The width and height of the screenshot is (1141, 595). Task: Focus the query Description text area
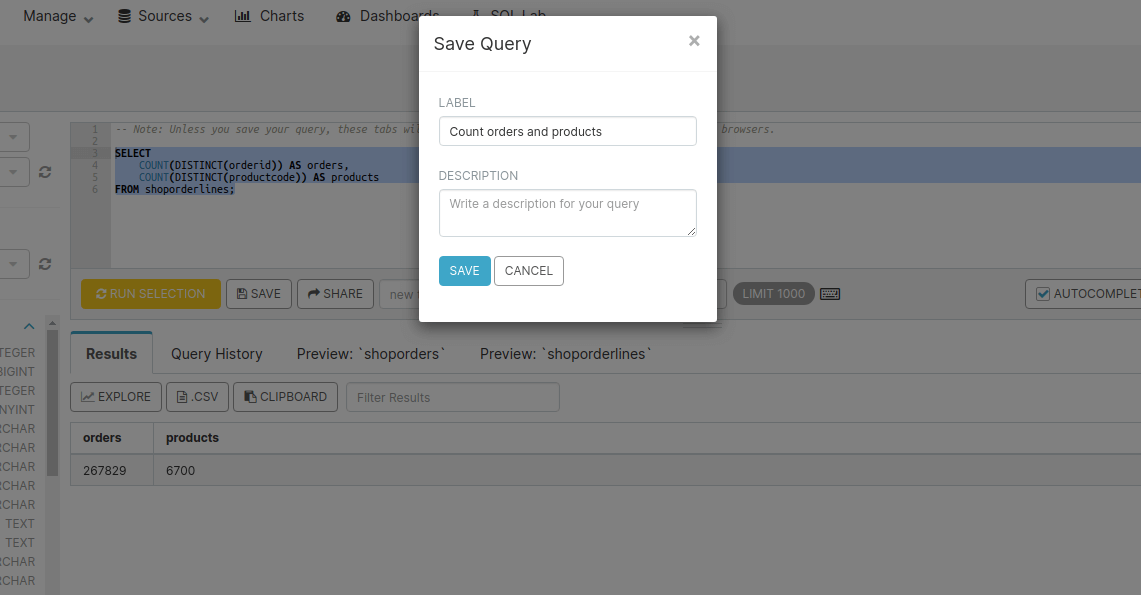567,213
